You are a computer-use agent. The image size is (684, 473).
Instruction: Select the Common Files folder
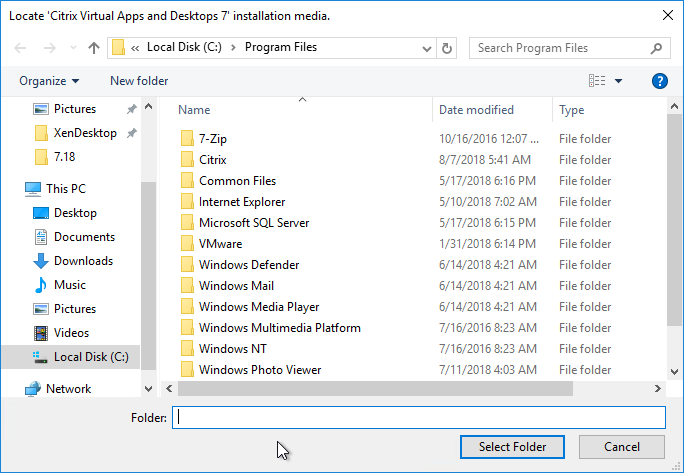coord(237,181)
